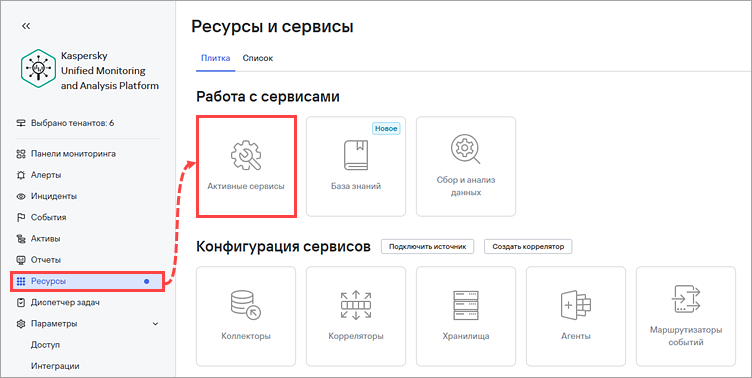The height and width of the screenshot is (378, 752).
Task: Click the Создать коррелятор button
Action: click(528, 247)
